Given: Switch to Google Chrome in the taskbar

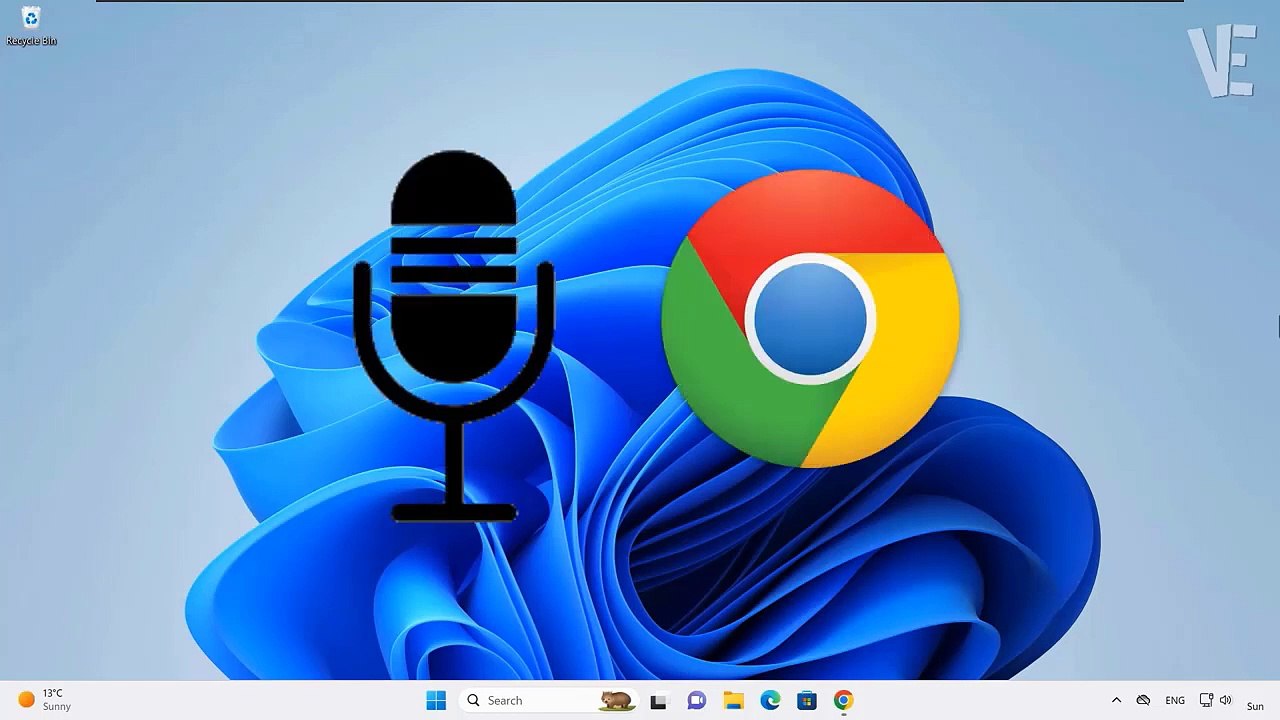Looking at the screenshot, I should 844,701.
